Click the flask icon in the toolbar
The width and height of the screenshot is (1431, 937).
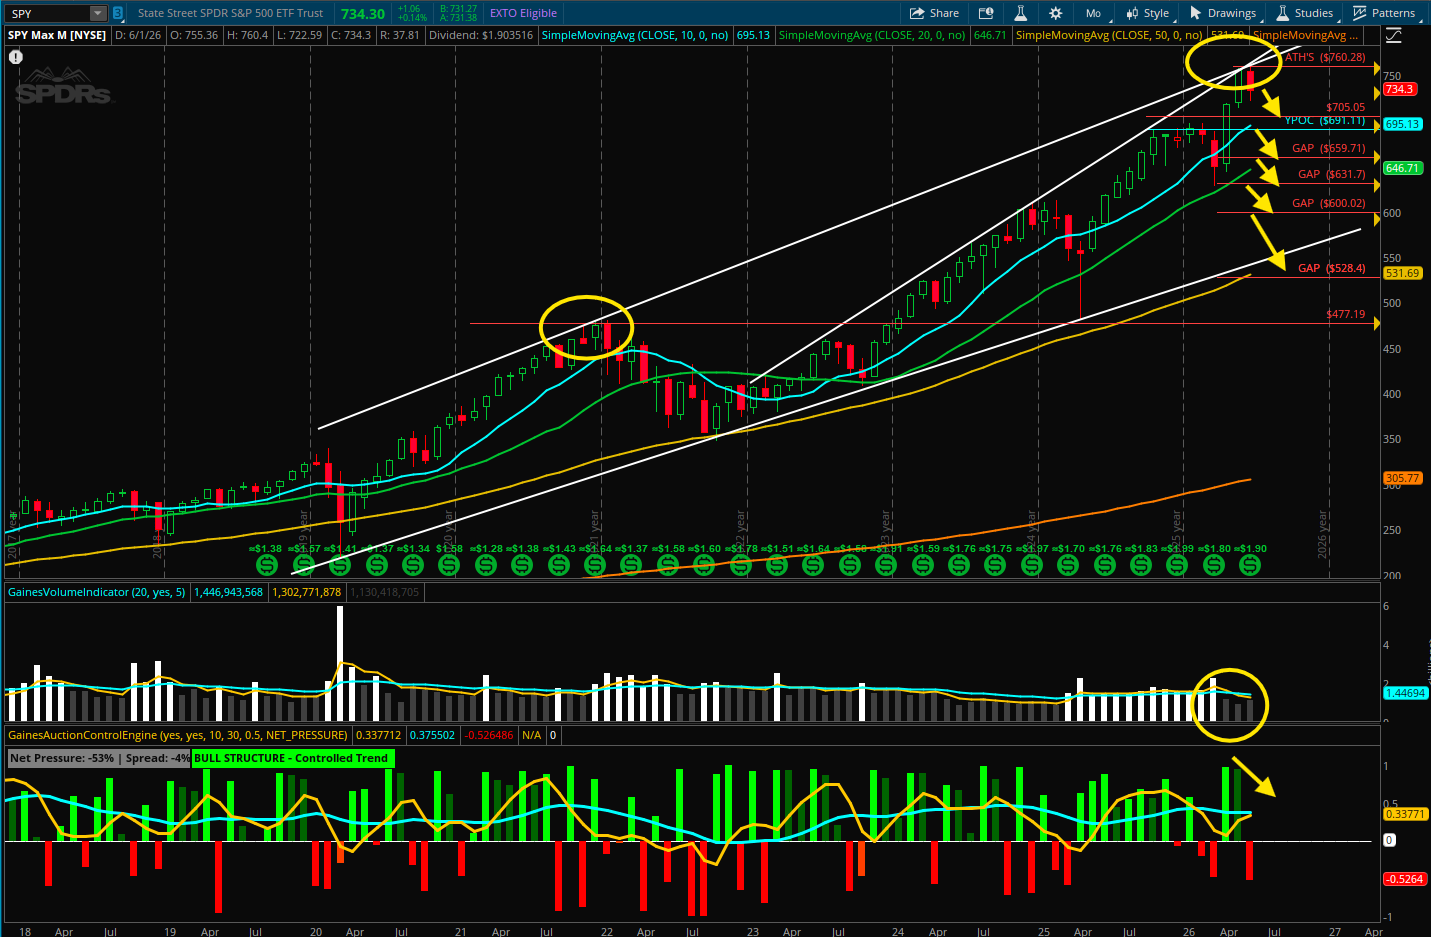click(1020, 13)
